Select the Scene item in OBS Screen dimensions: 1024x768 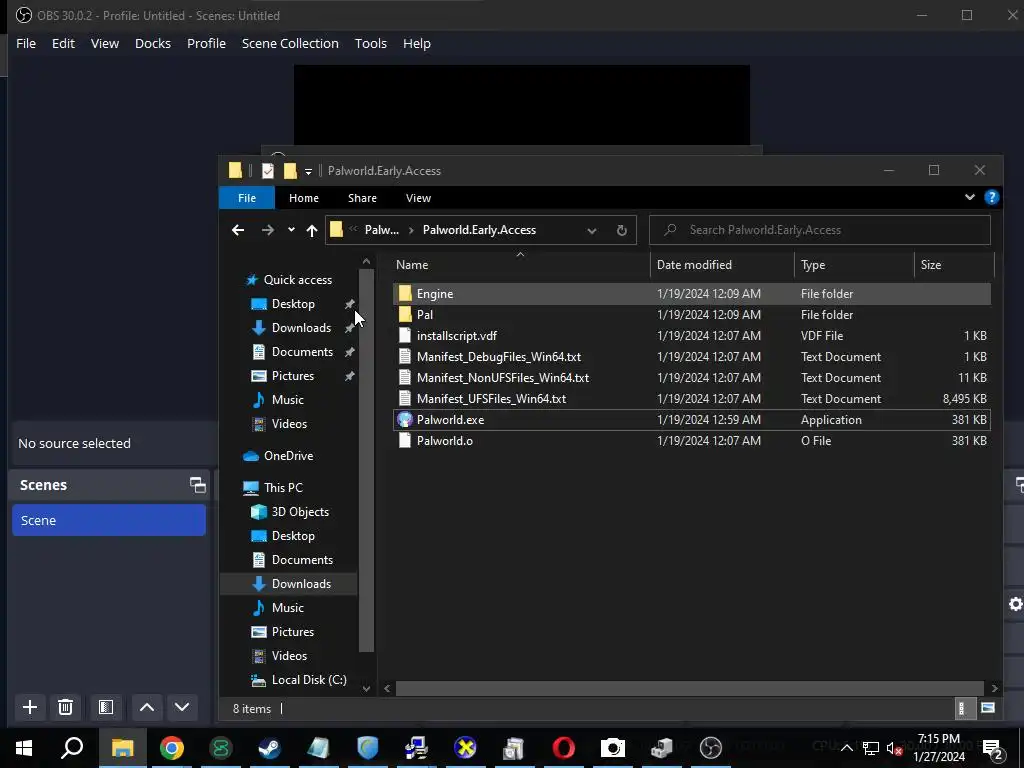(x=109, y=520)
